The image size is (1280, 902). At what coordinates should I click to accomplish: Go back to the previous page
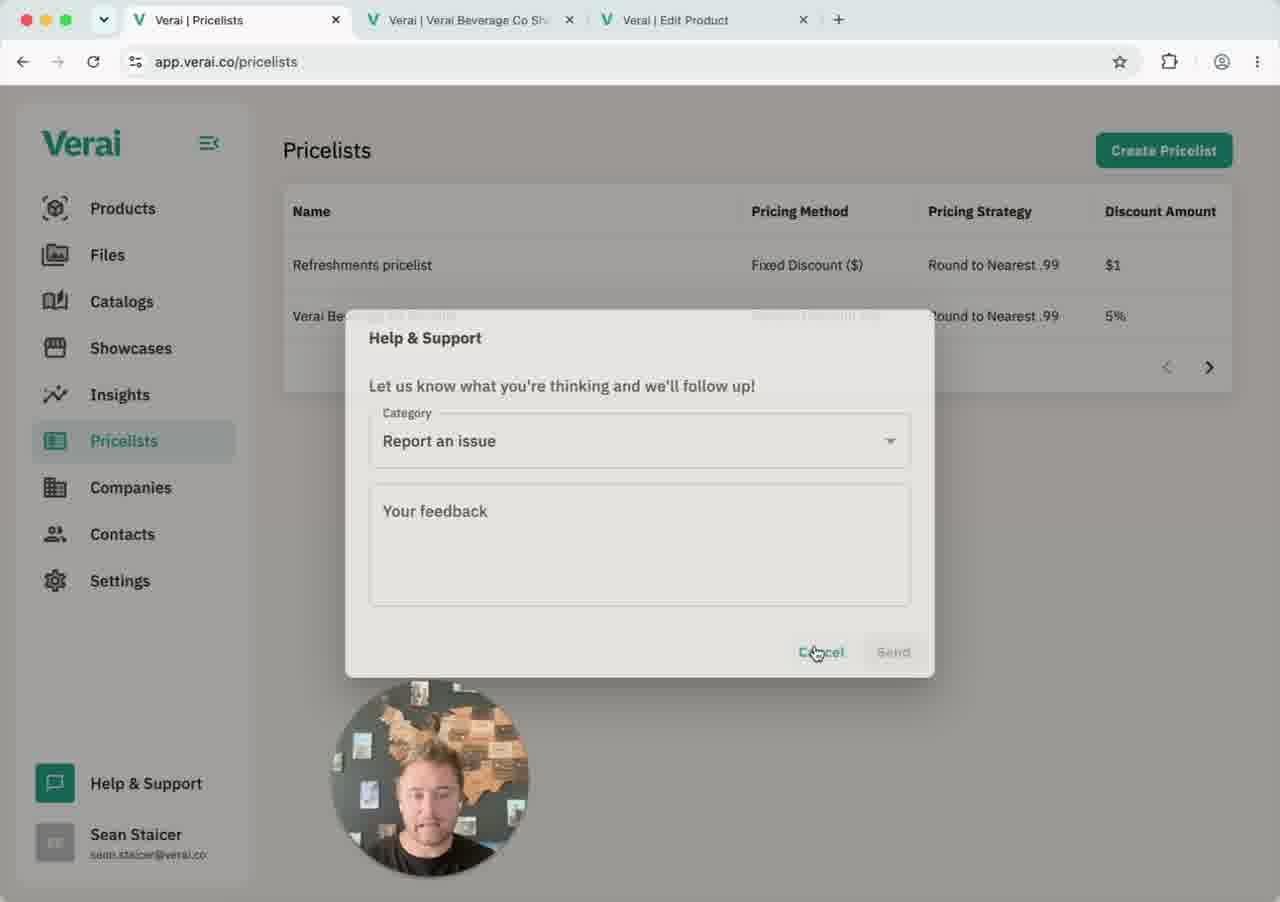point(23,62)
